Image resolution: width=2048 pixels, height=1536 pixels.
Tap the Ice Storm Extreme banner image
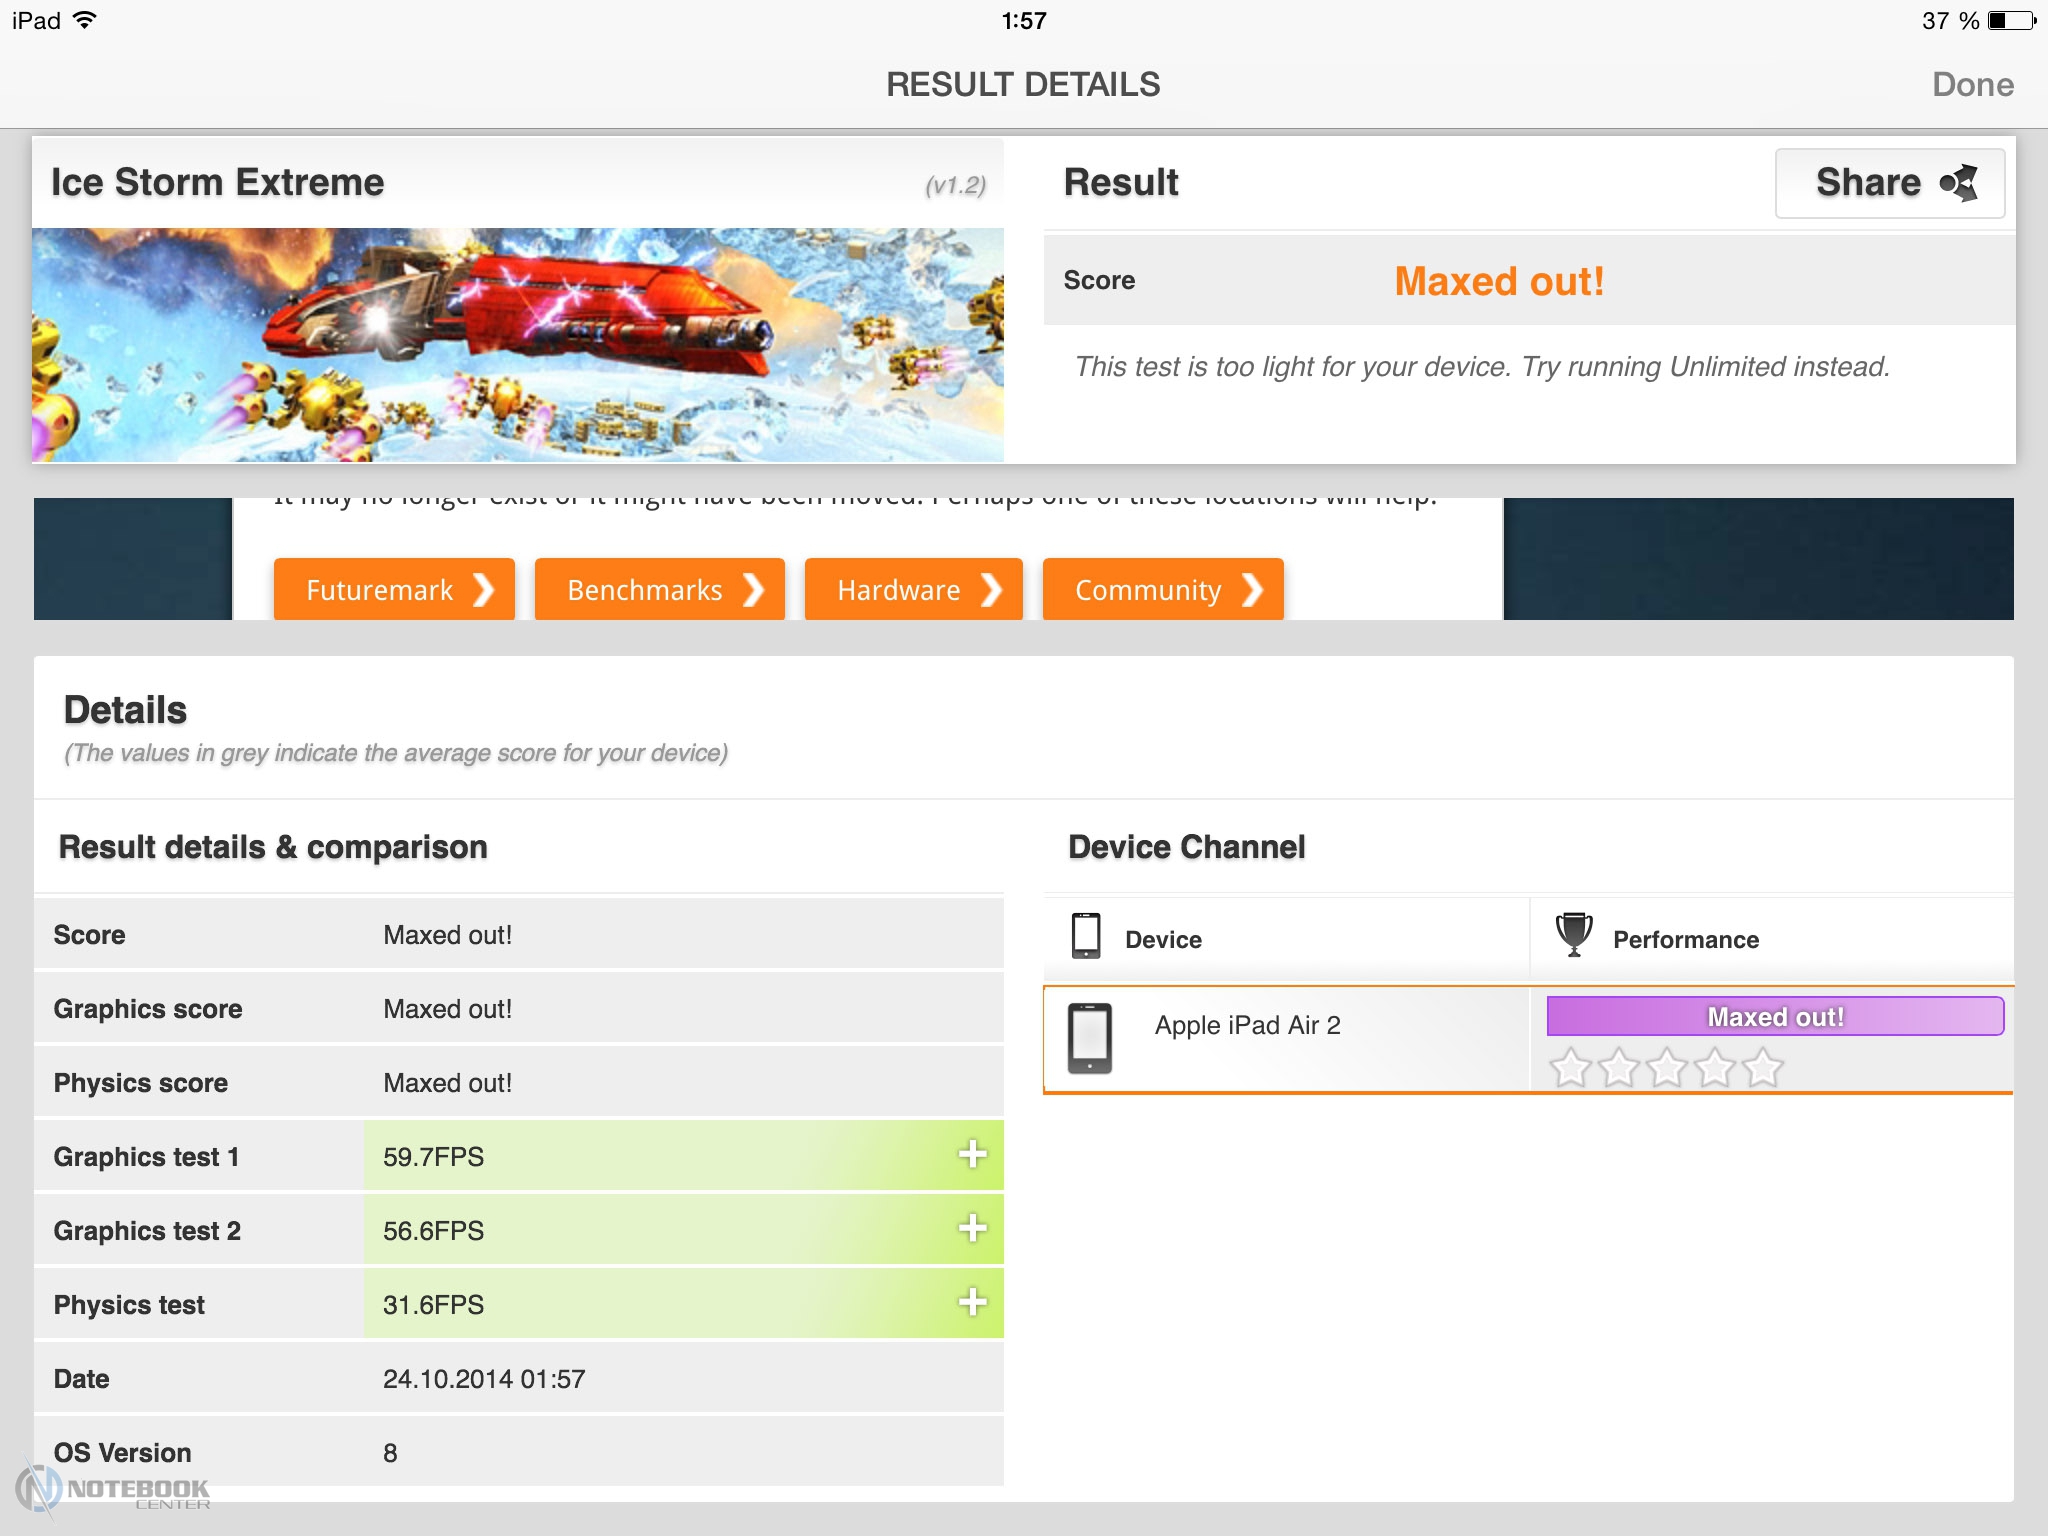pyautogui.click(x=517, y=345)
